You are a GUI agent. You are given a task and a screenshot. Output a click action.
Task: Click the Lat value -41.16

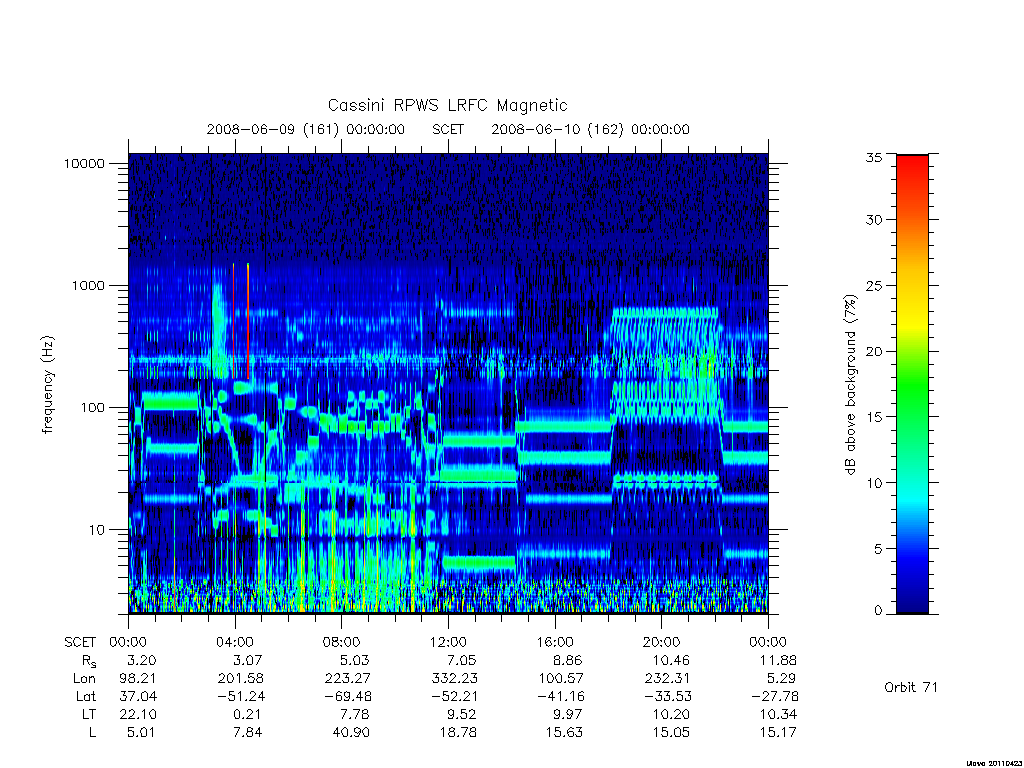pyautogui.click(x=560, y=697)
